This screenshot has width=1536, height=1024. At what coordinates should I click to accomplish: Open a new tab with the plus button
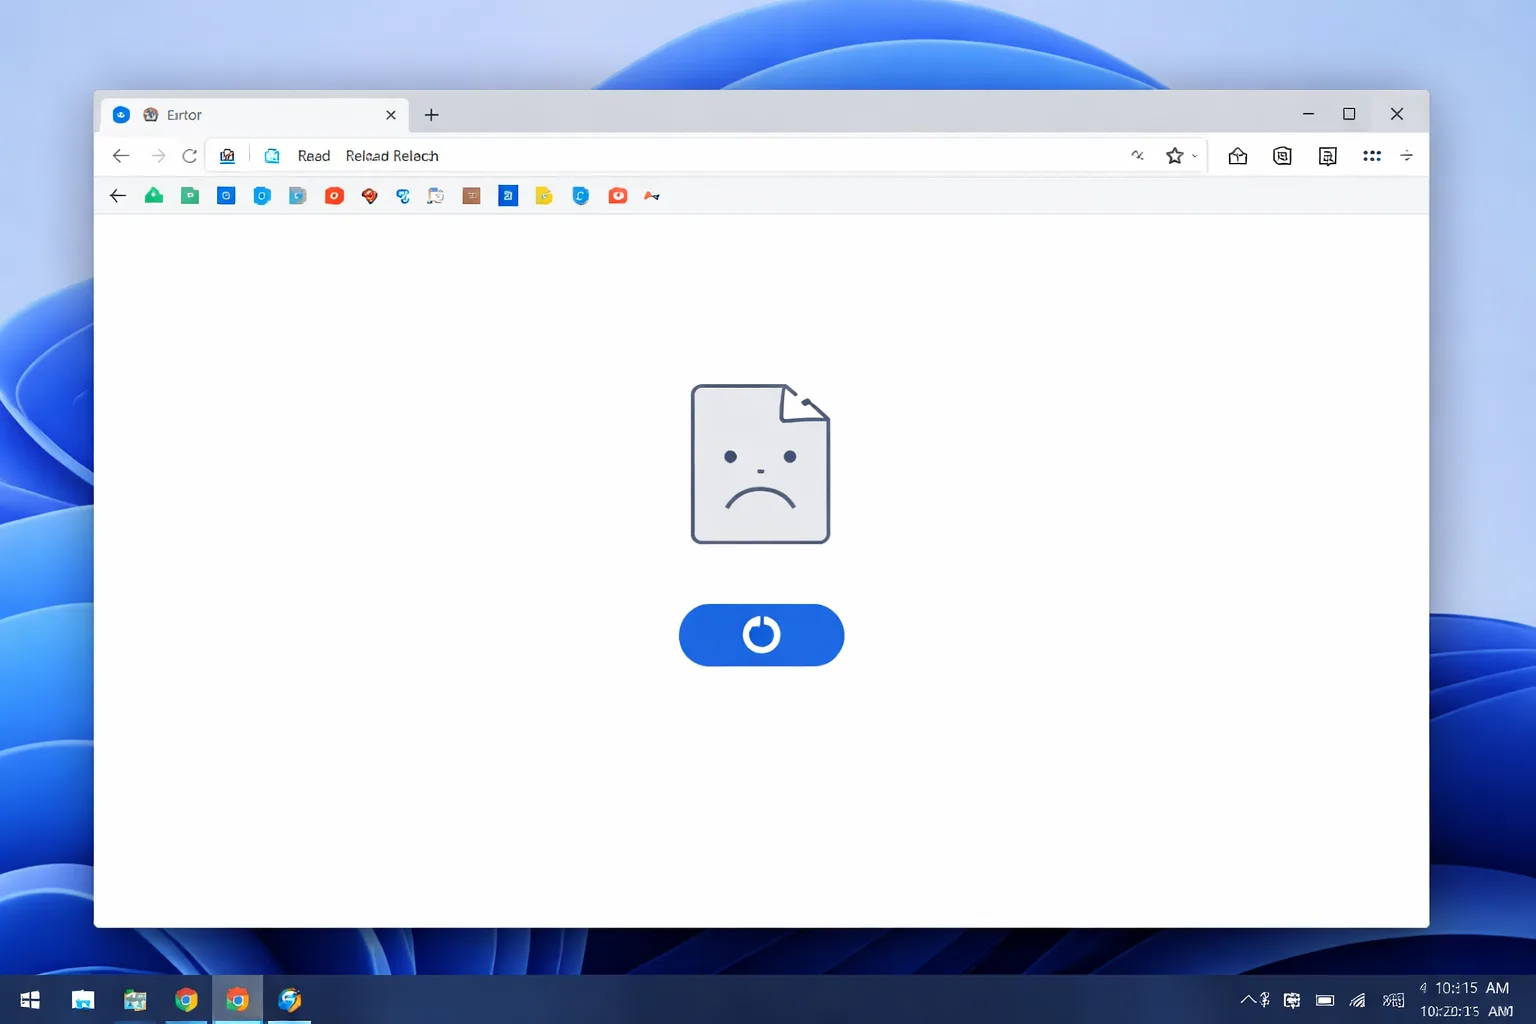point(431,115)
